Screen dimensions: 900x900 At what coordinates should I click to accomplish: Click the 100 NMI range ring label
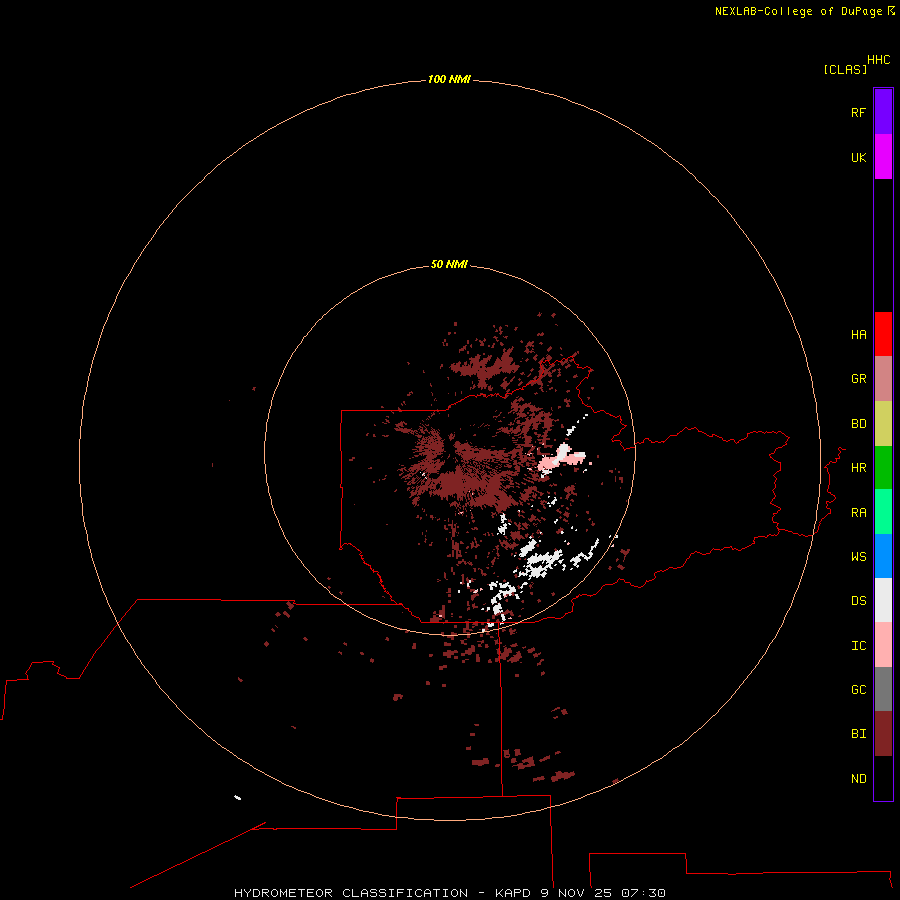click(449, 79)
